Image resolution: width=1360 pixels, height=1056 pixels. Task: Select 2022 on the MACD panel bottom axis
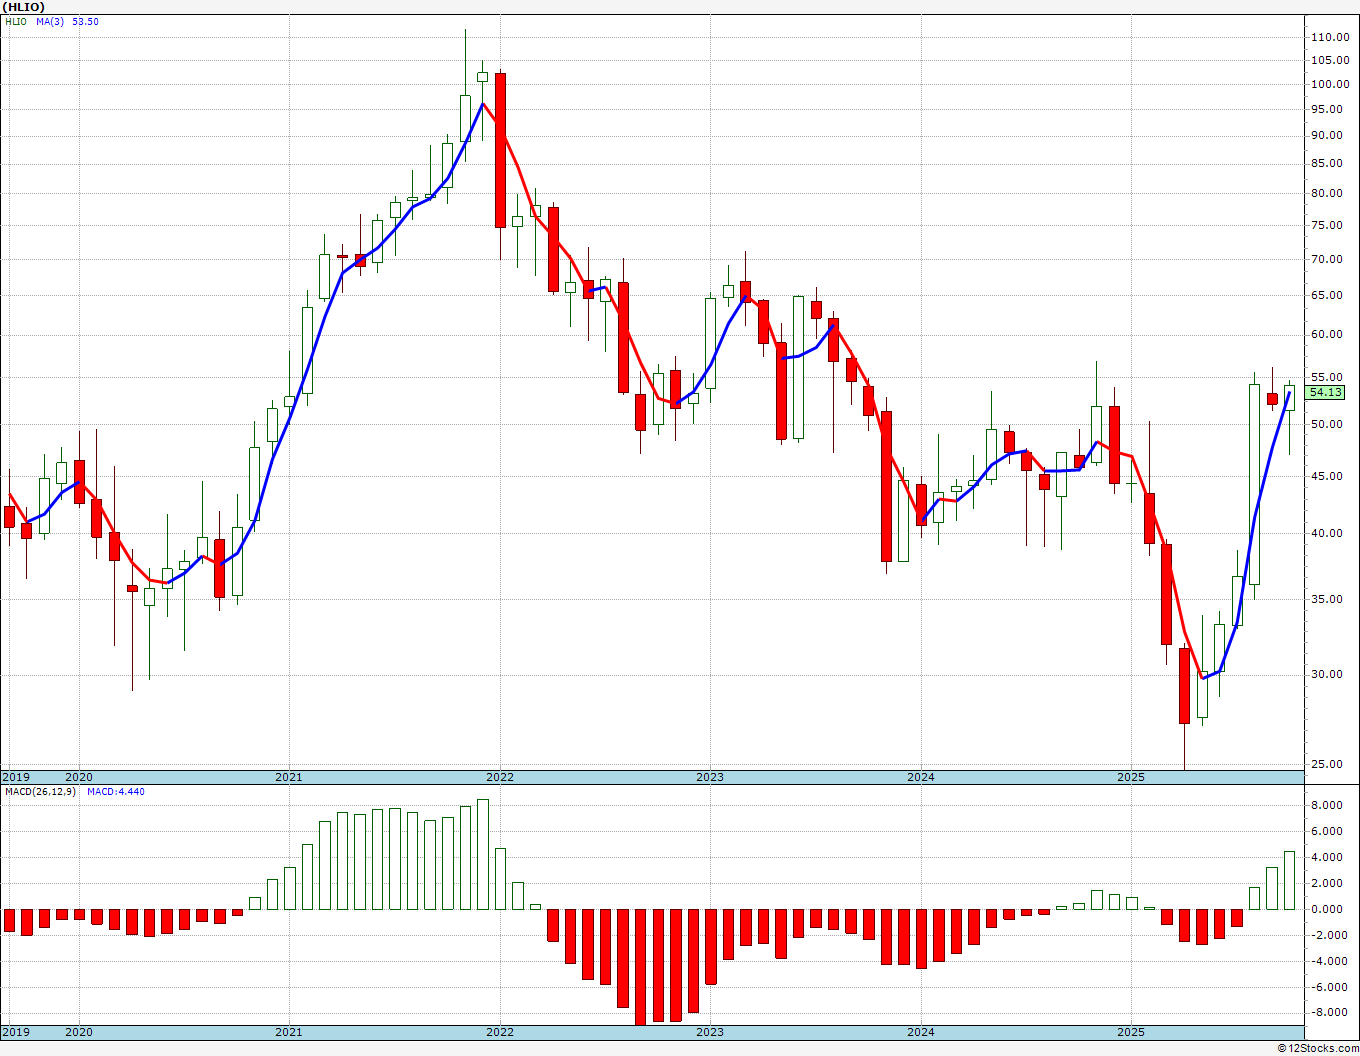coord(500,1033)
